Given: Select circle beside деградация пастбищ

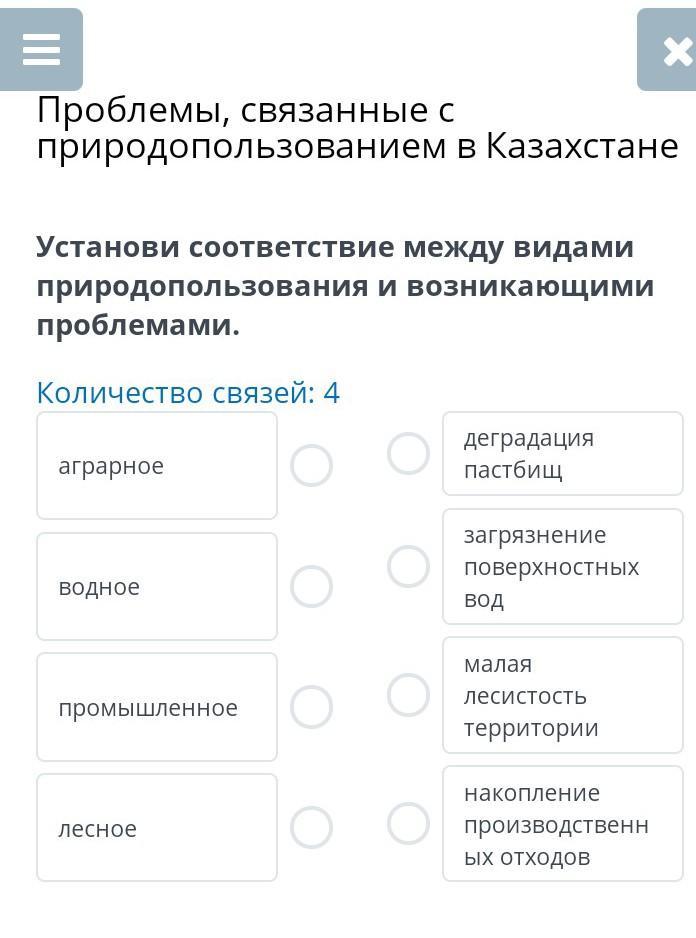Looking at the screenshot, I should pos(408,454).
